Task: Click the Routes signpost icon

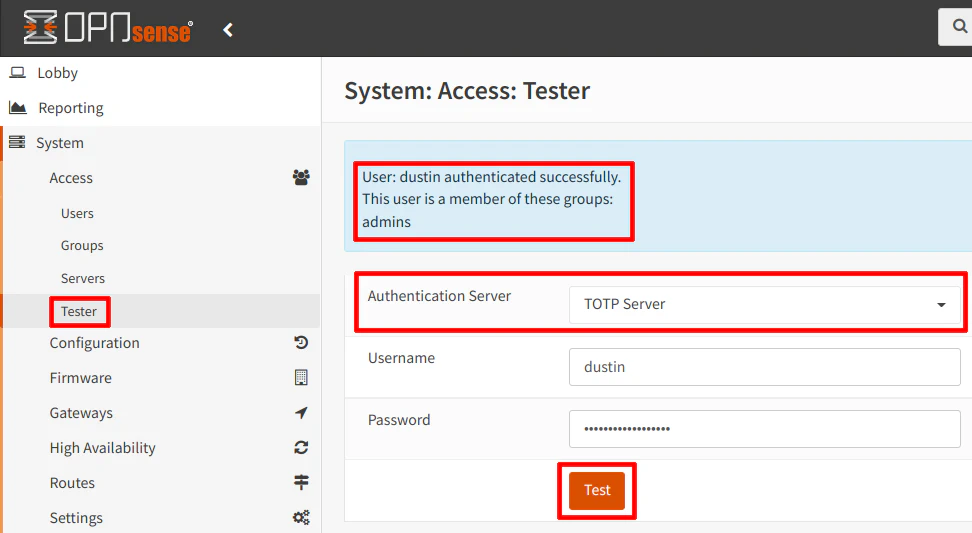Action: click(x=301, y=482)
